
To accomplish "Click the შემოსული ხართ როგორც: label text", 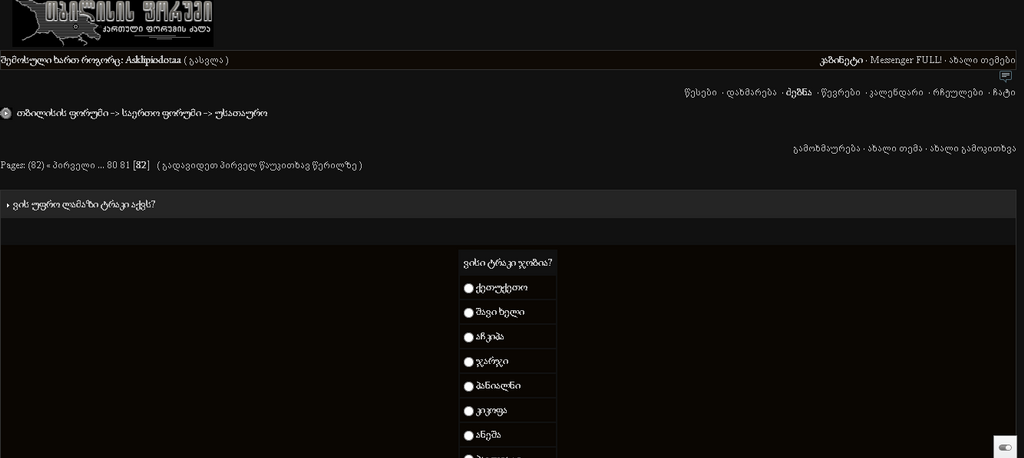I will pyautogui.click(x=61, y=60).
